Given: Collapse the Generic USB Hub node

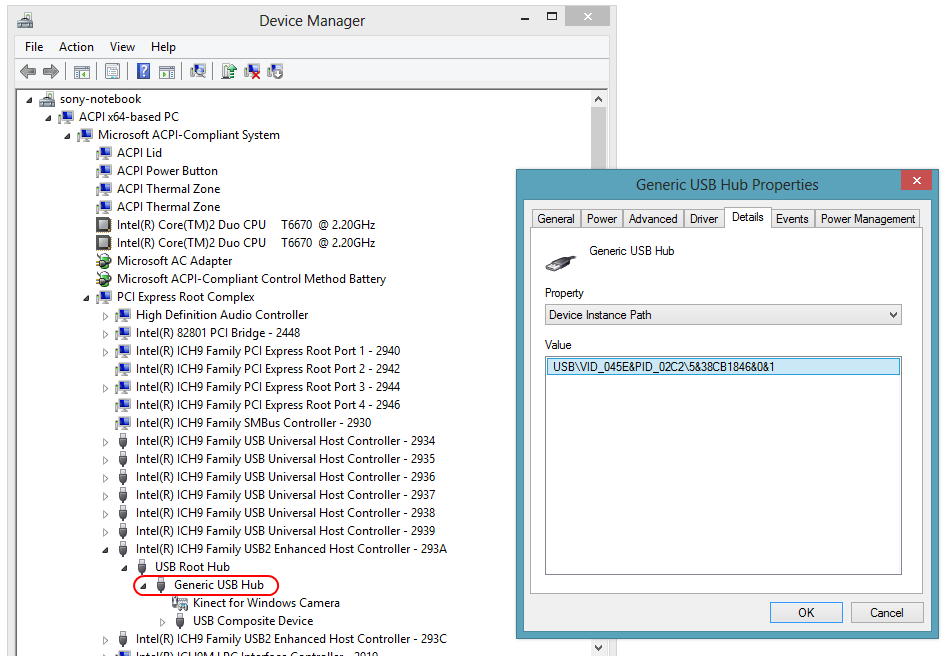Looking at the screenshot, I should pyautogui.click(x=143, y=586).
